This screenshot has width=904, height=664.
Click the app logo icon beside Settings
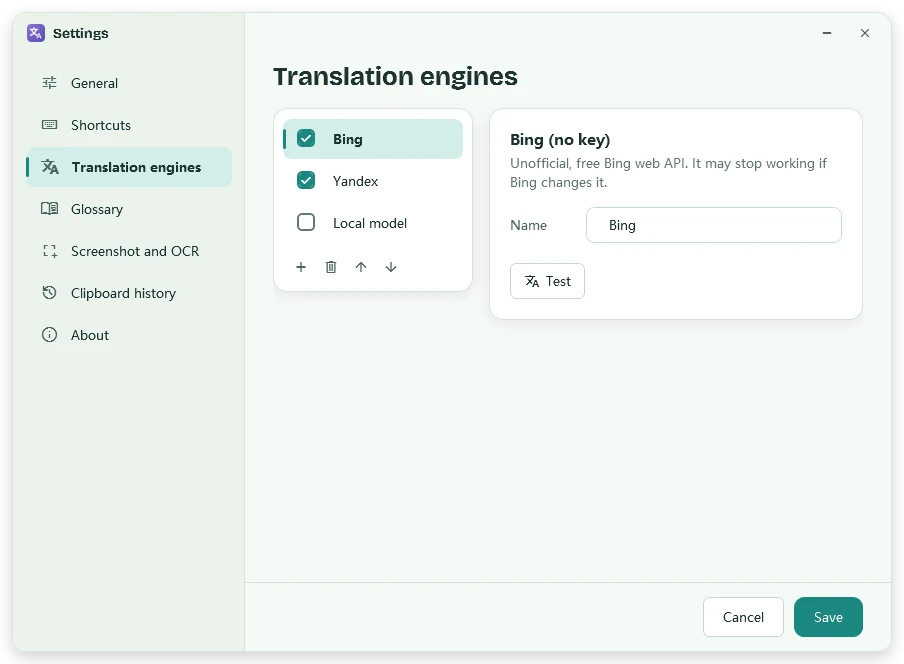[36, 33]
